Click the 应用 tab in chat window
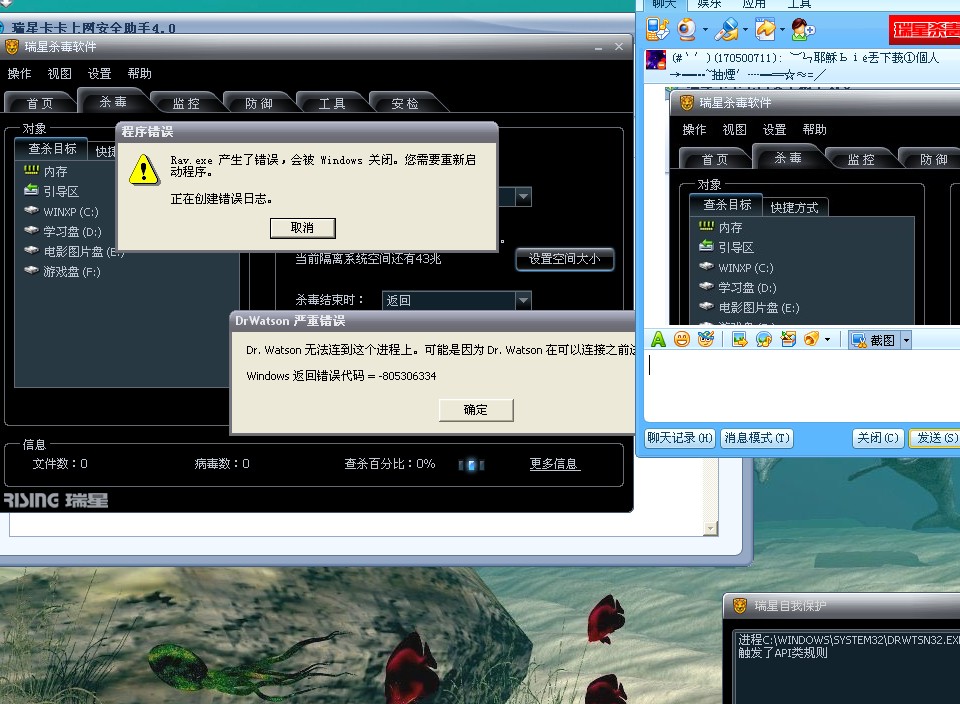The height and width of the screenshot is (704, 960). (x=754, y=4)
